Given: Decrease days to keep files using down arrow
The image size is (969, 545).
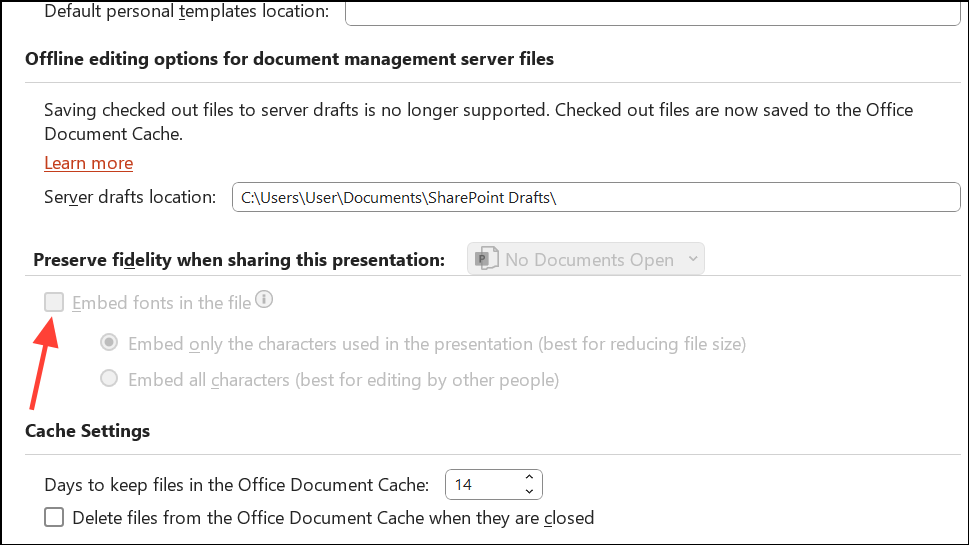Looking at the screenshot, I should click(x=530, y=491).
